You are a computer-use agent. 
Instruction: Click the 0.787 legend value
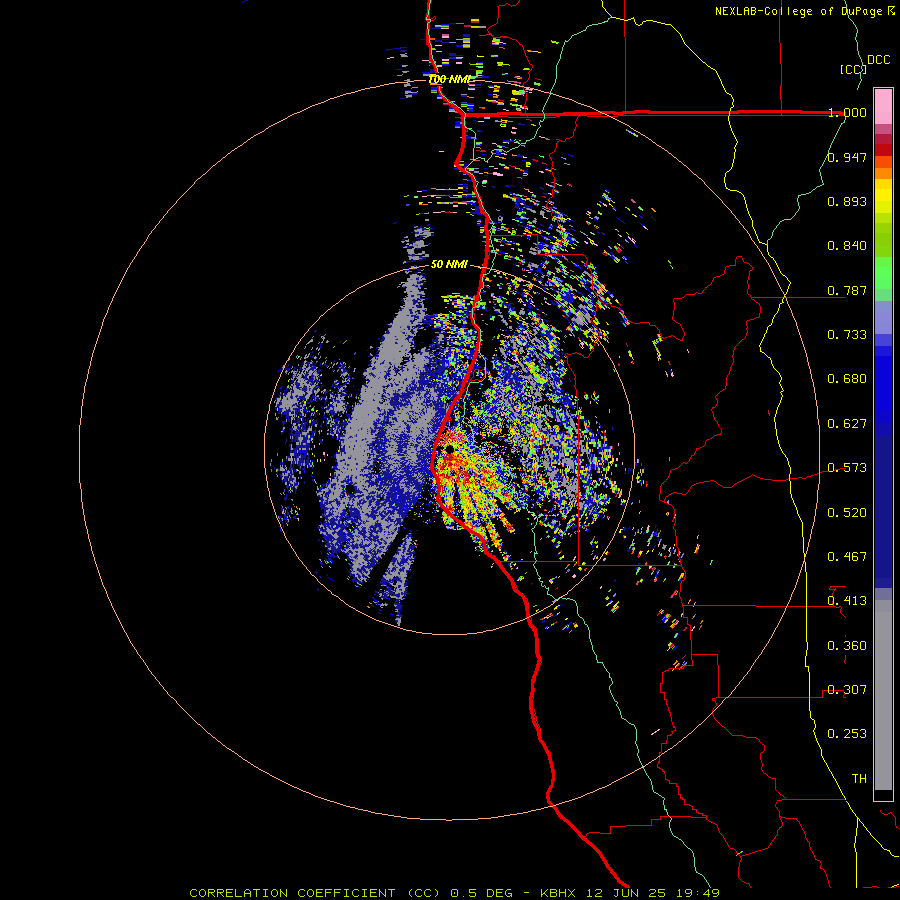tap(847, 290)
